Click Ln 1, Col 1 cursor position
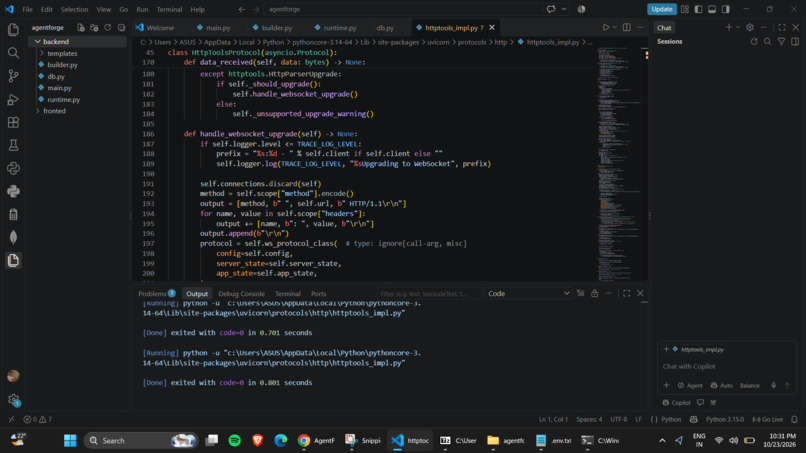The image size is (806, 453). pos(553,419)
